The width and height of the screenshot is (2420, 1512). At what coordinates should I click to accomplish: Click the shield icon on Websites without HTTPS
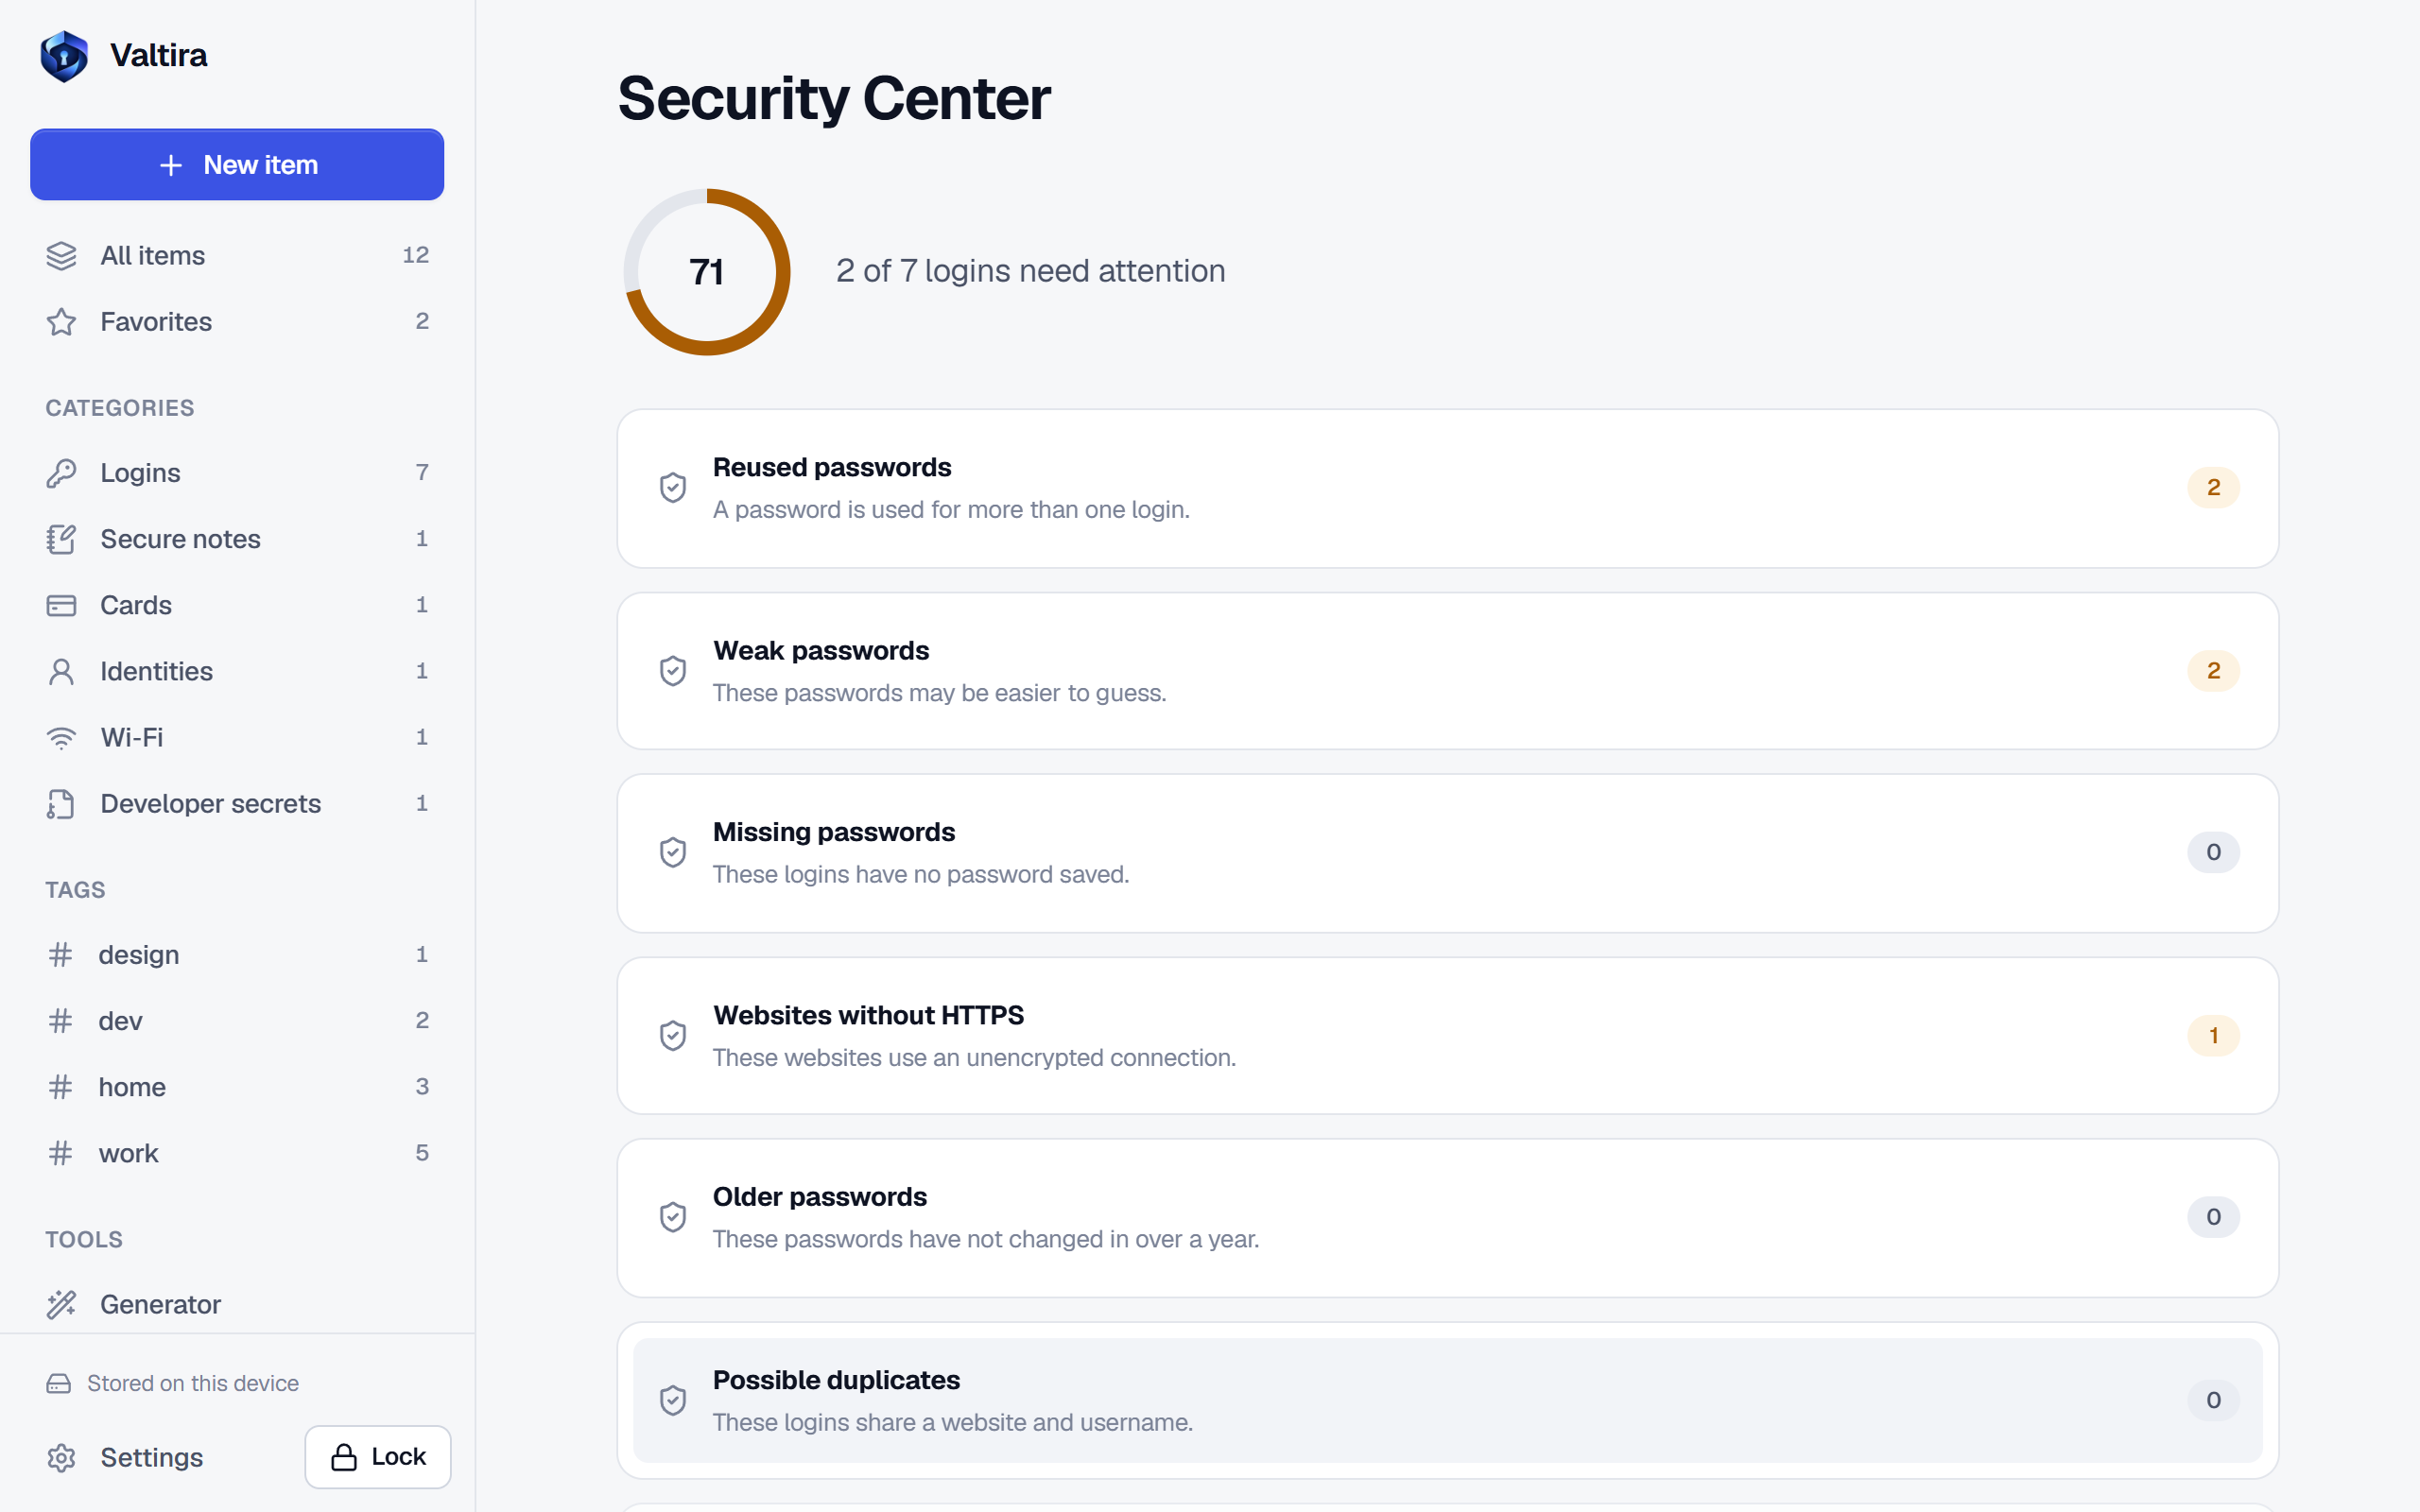tap(673, 1036)
